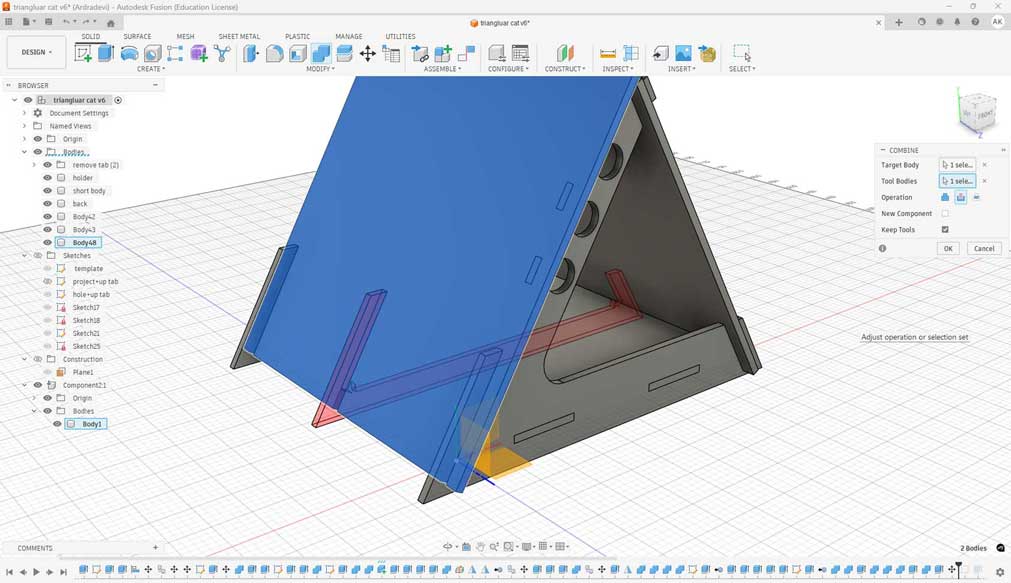Enable the New Component checkbox

click(x=945, y=213)
